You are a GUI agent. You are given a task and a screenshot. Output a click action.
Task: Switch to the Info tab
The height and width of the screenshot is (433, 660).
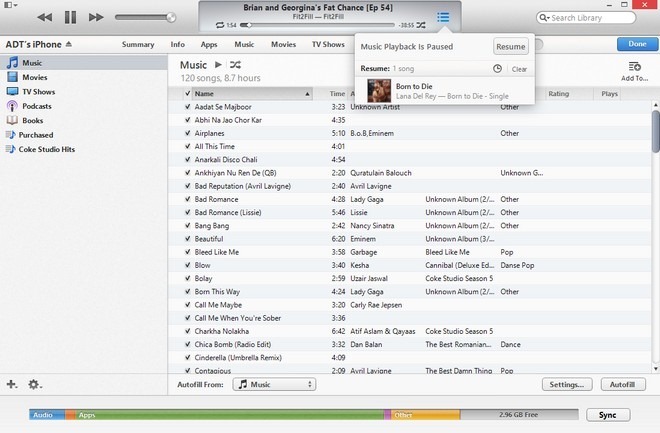178,44
